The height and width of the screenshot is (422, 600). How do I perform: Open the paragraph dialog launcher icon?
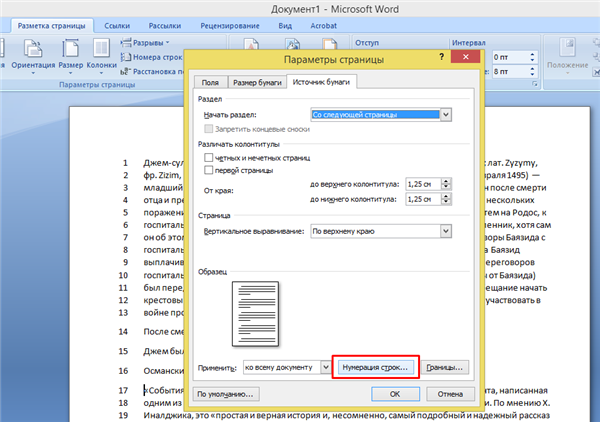coord(535,84)
